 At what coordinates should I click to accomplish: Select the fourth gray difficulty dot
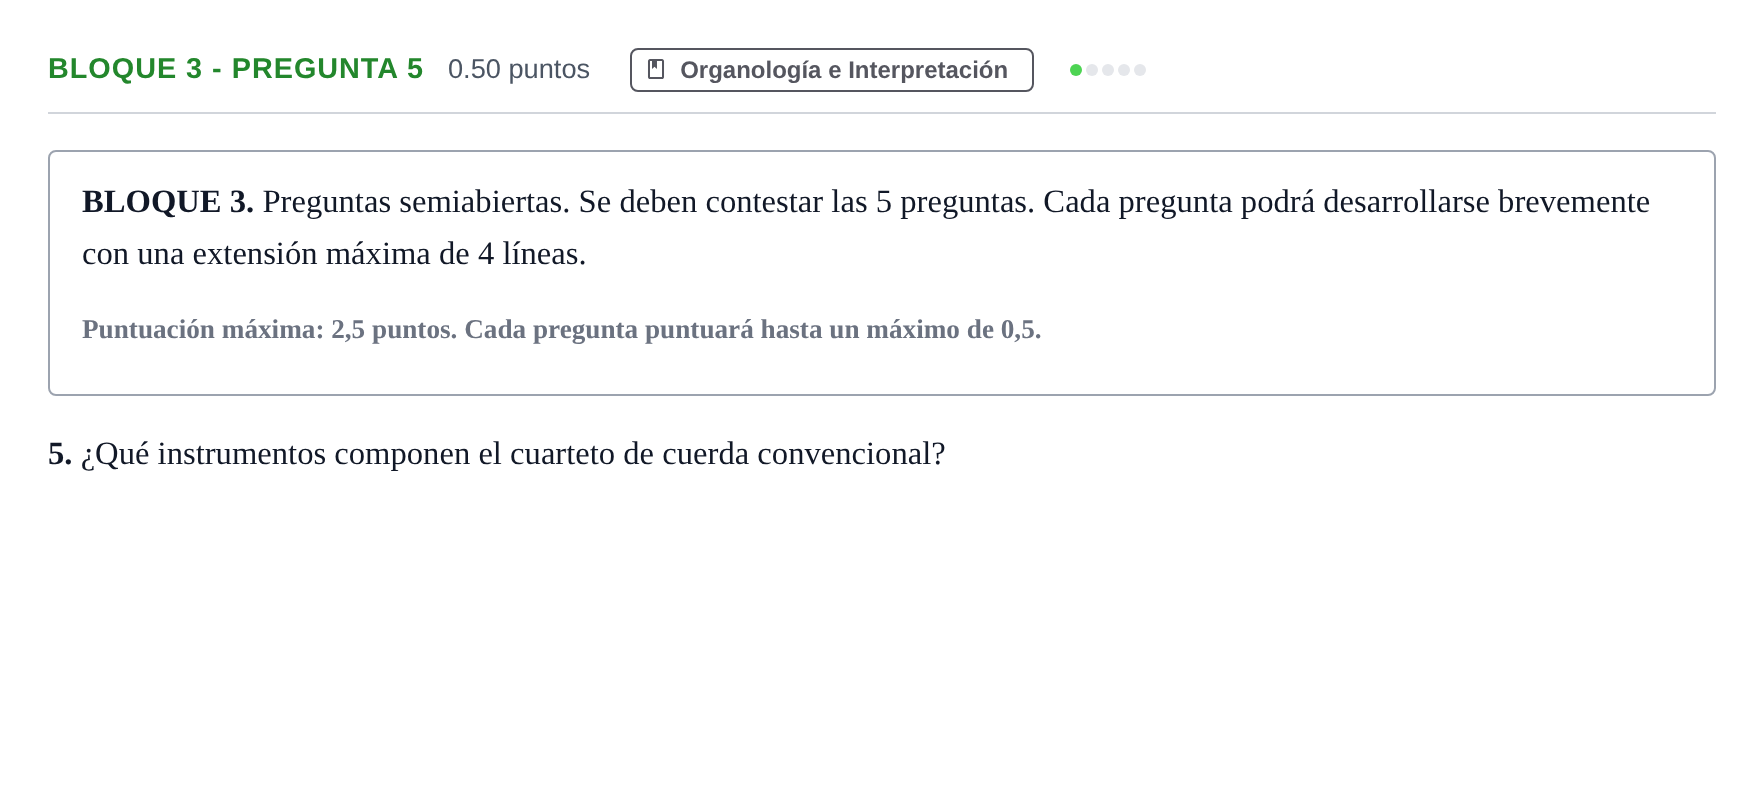(1124, 70)
